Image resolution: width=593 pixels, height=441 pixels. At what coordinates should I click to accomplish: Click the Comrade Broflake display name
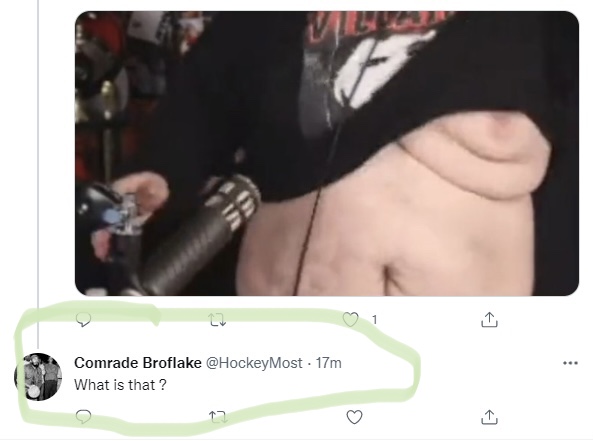pyautogui.click(x=138, y=363)
